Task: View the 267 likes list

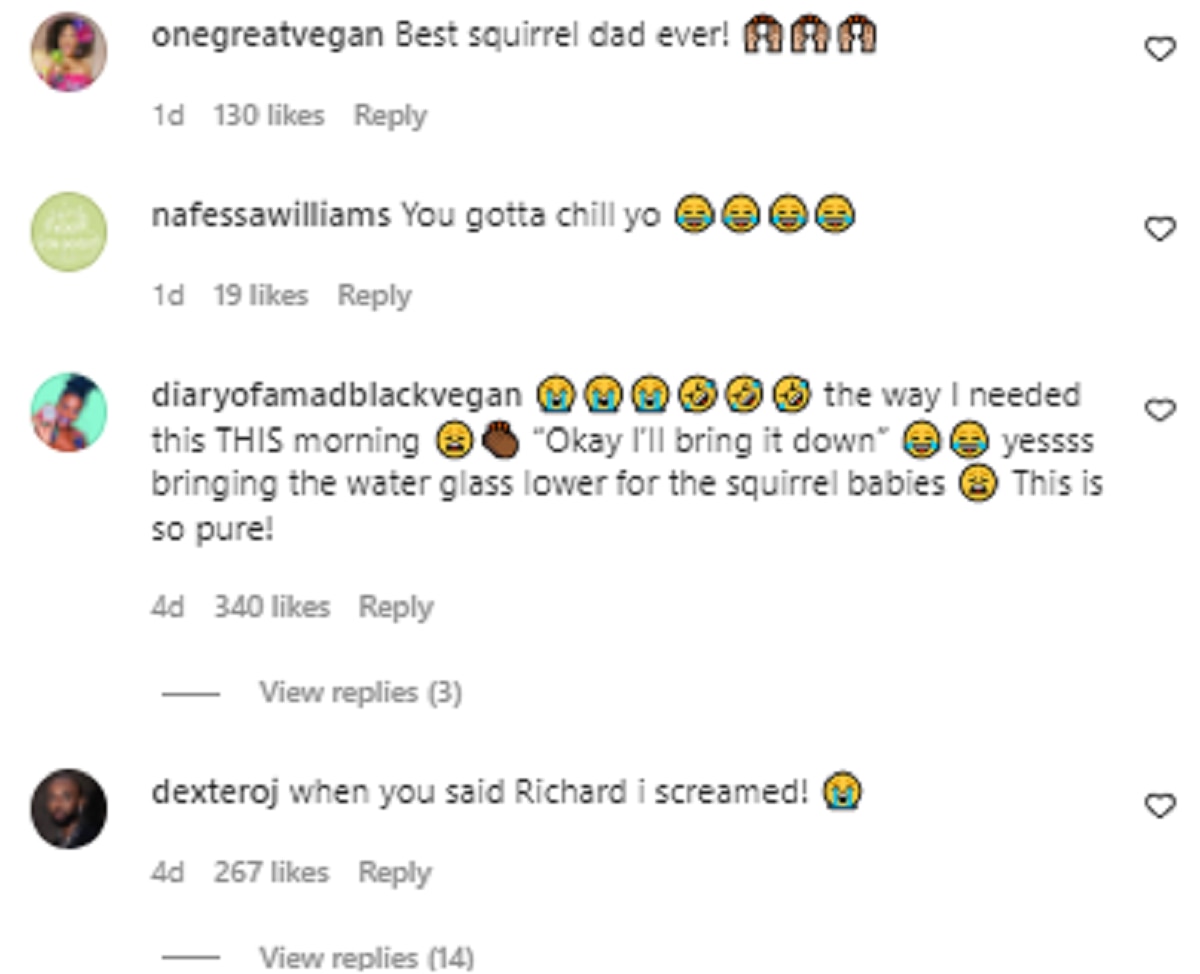Action: click(271, 873)
